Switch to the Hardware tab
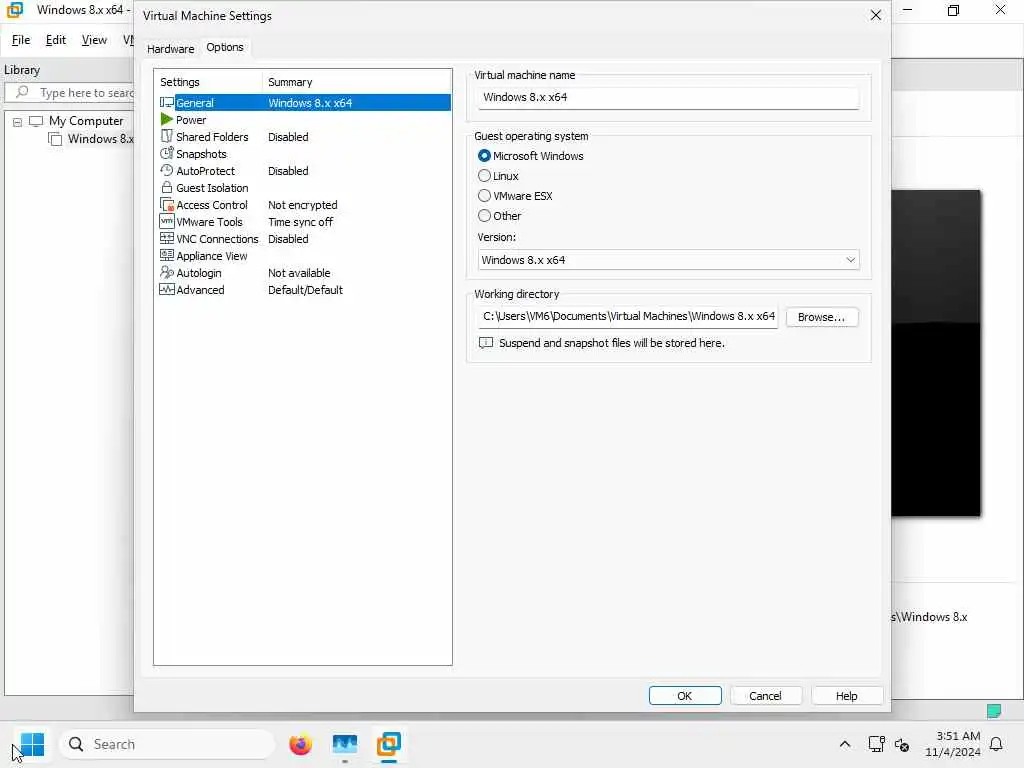This screenshot has width=1024, height=768. (170, 49)
